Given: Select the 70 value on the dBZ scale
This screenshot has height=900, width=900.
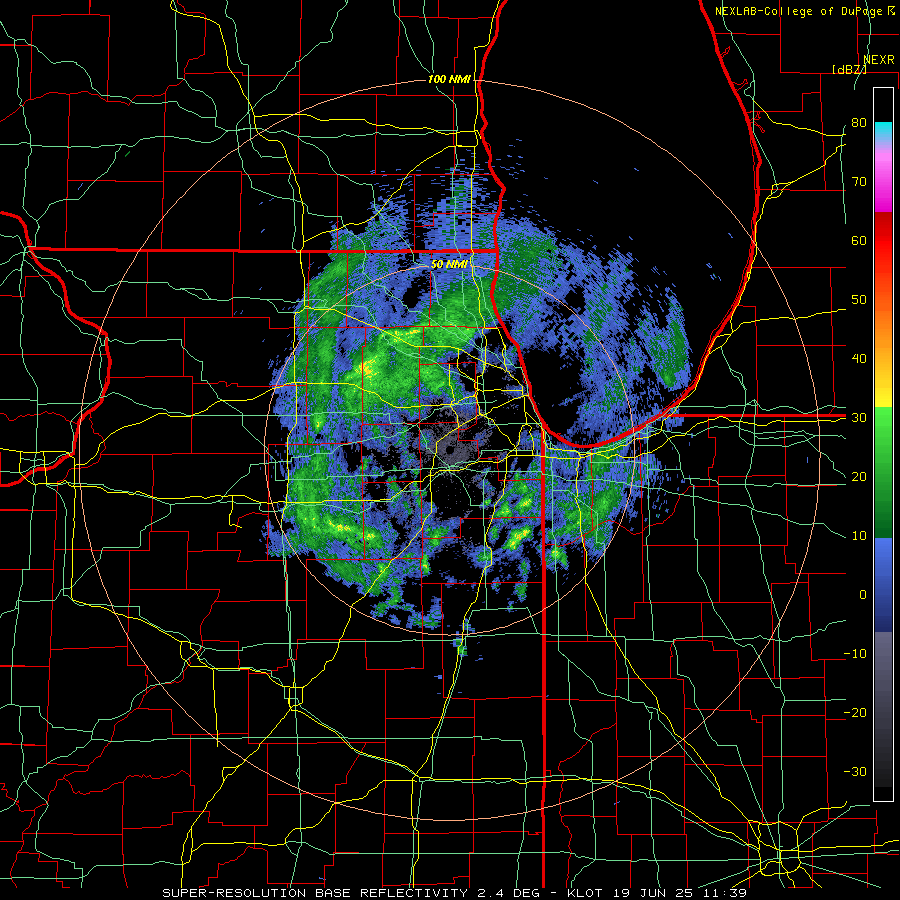Looking at the screenshot, I should coord(859,182).
